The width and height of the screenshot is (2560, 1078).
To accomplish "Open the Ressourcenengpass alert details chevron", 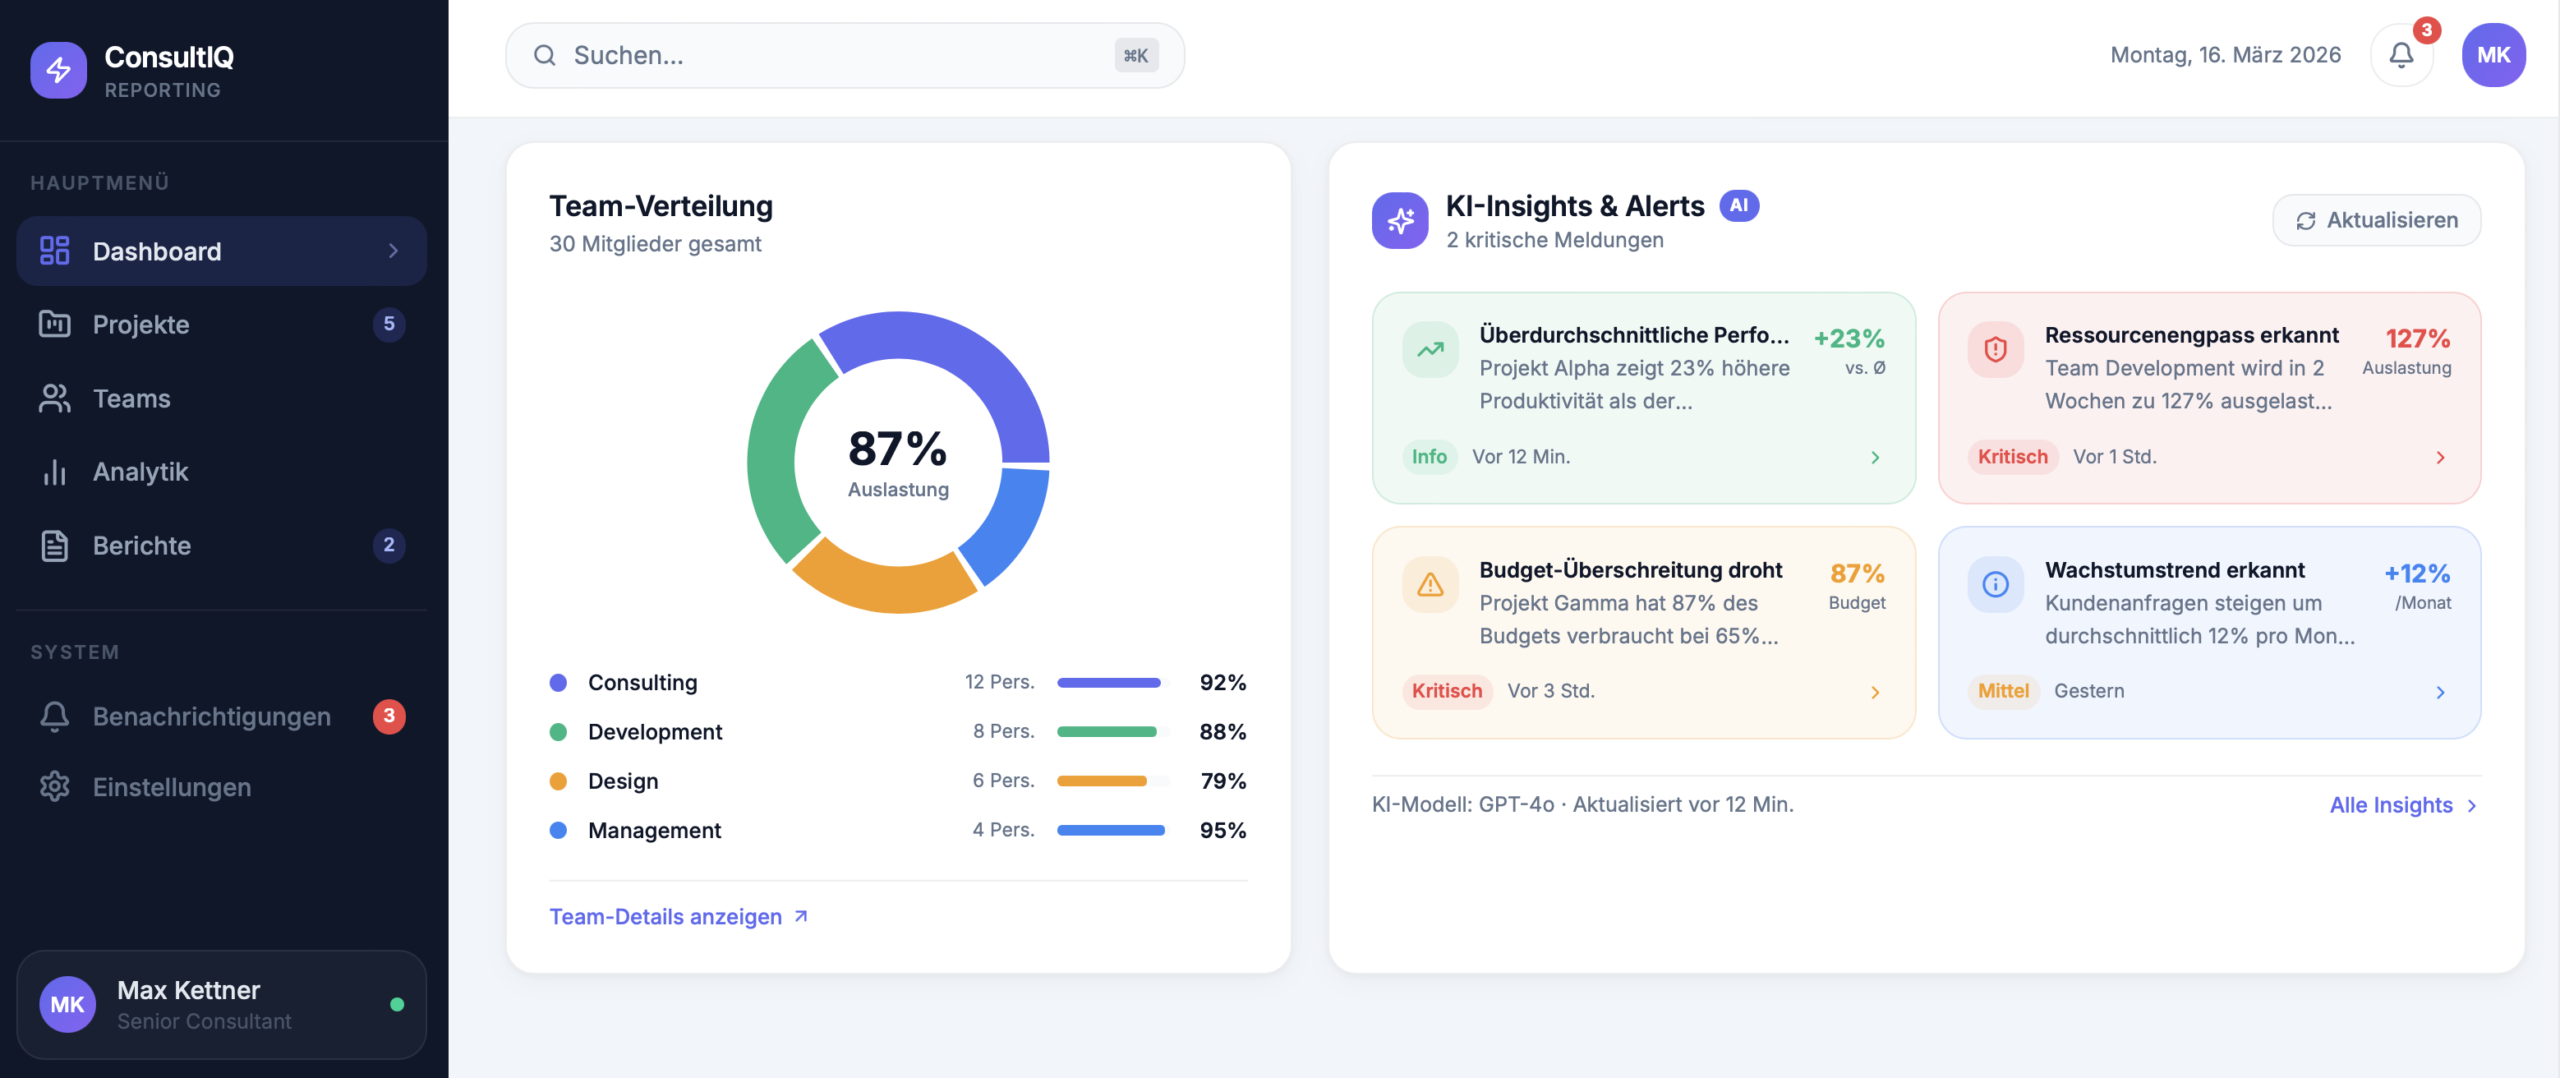I will tap(2440, 457).
